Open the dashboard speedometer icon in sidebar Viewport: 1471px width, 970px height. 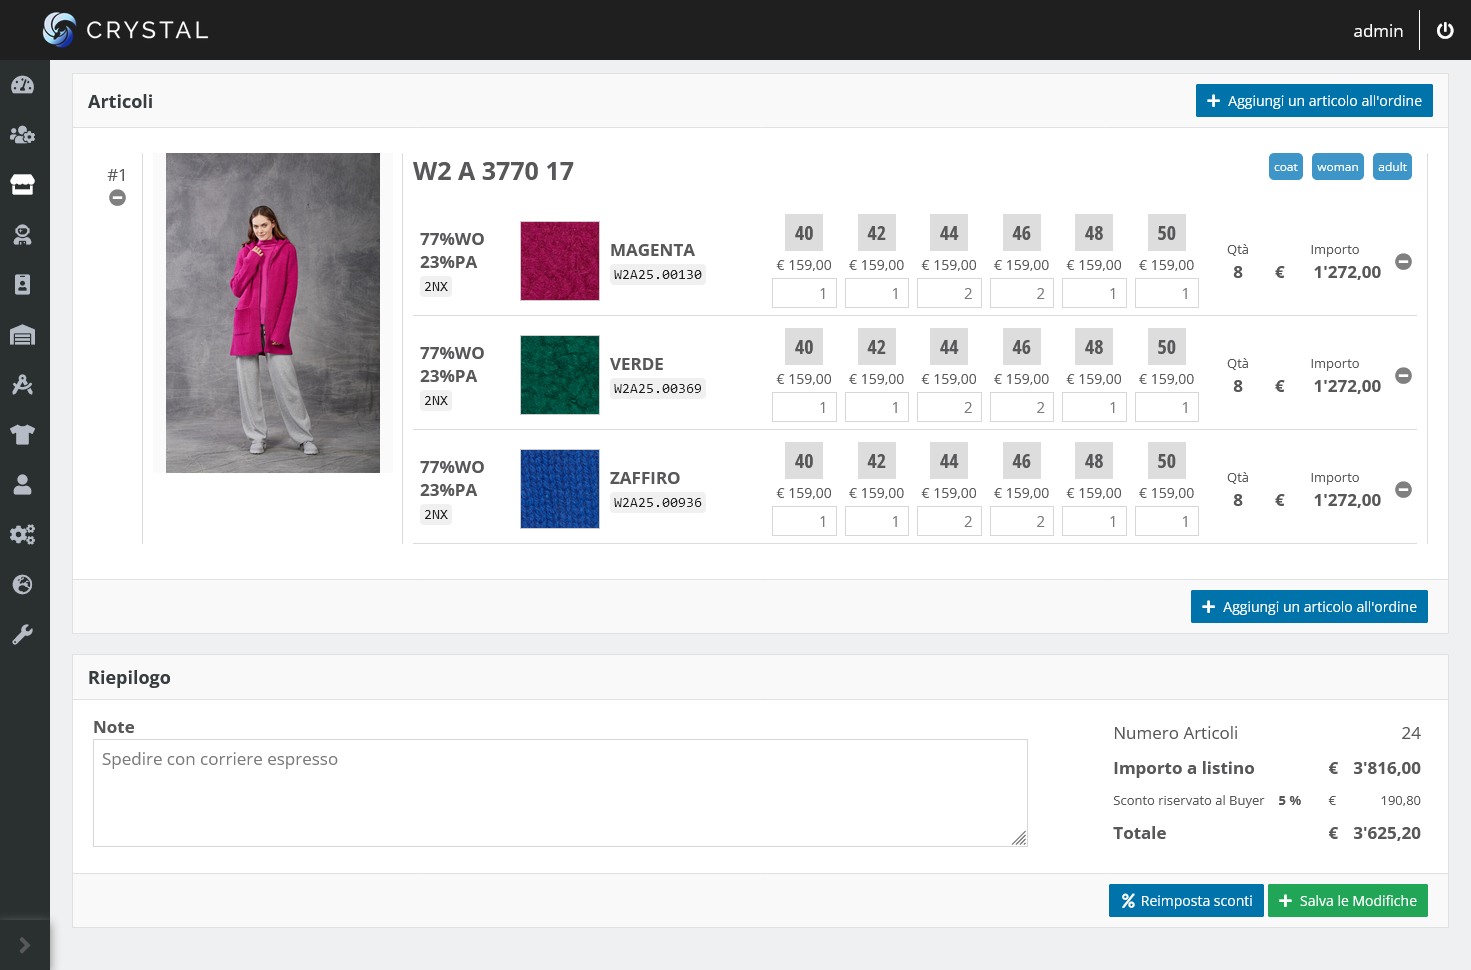coord(22,85)
